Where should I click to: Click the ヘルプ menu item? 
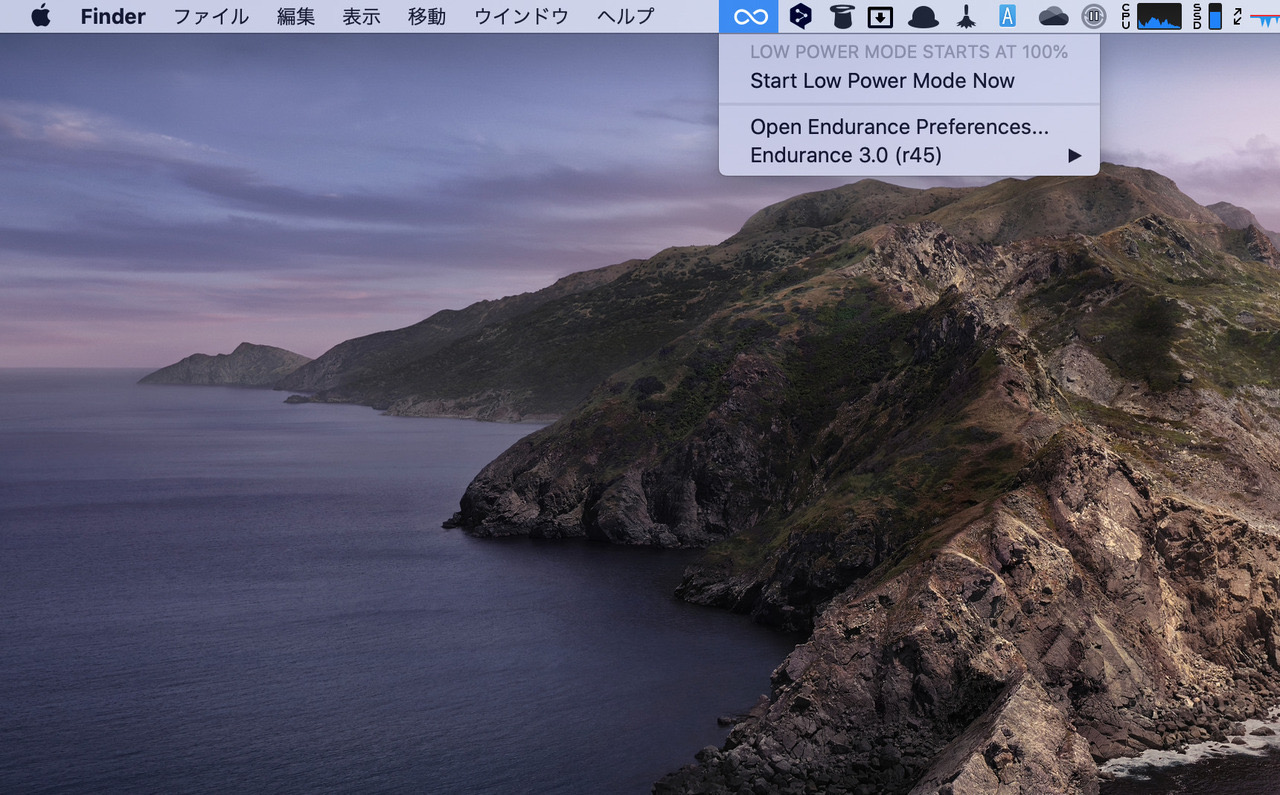(625, 16)
